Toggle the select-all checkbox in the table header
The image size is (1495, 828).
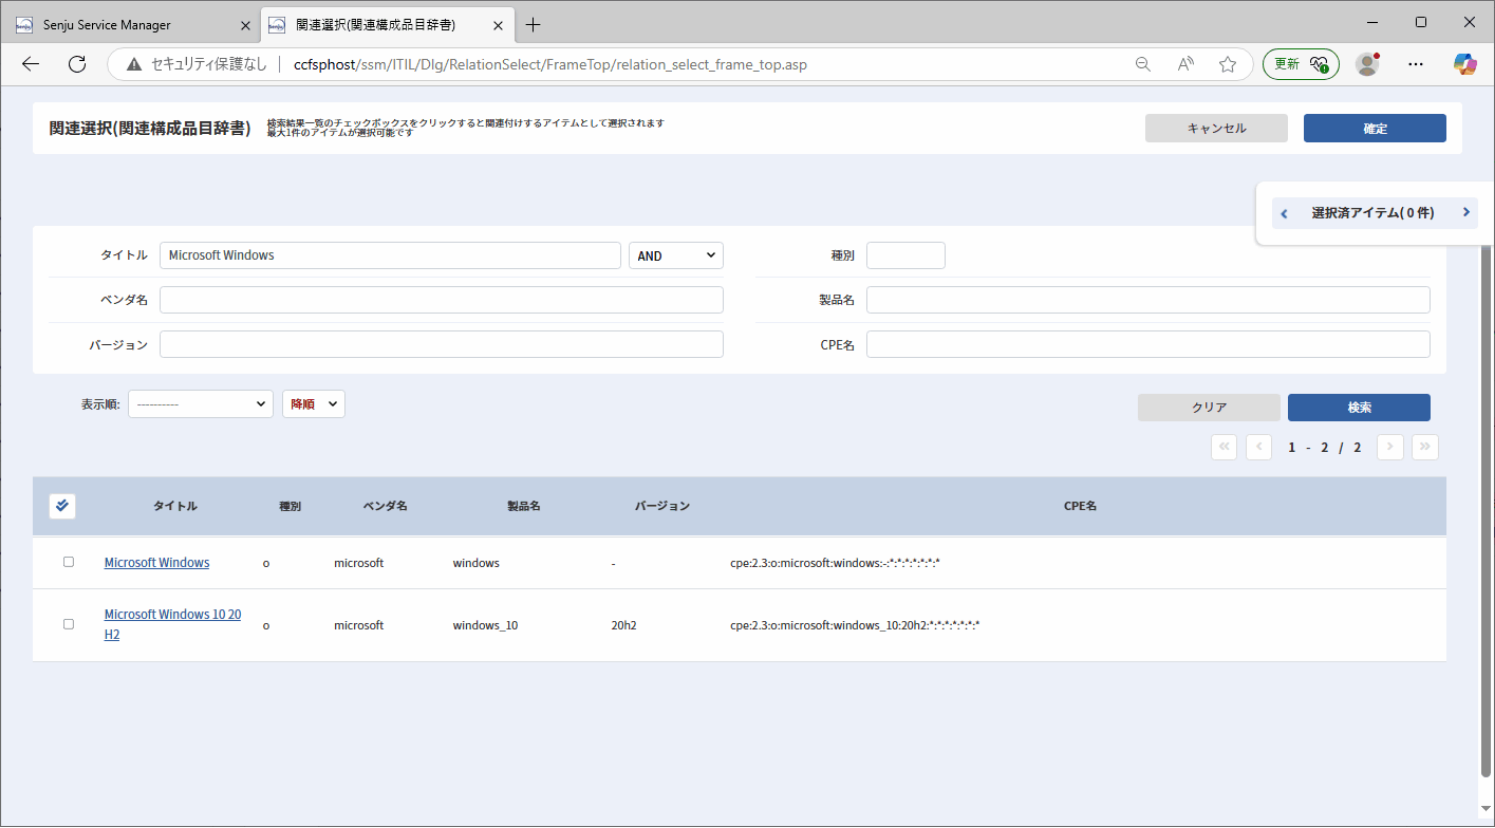[62, 506]
